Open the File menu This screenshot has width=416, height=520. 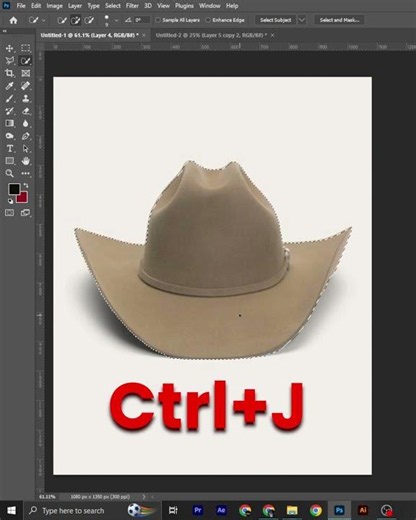21,6
